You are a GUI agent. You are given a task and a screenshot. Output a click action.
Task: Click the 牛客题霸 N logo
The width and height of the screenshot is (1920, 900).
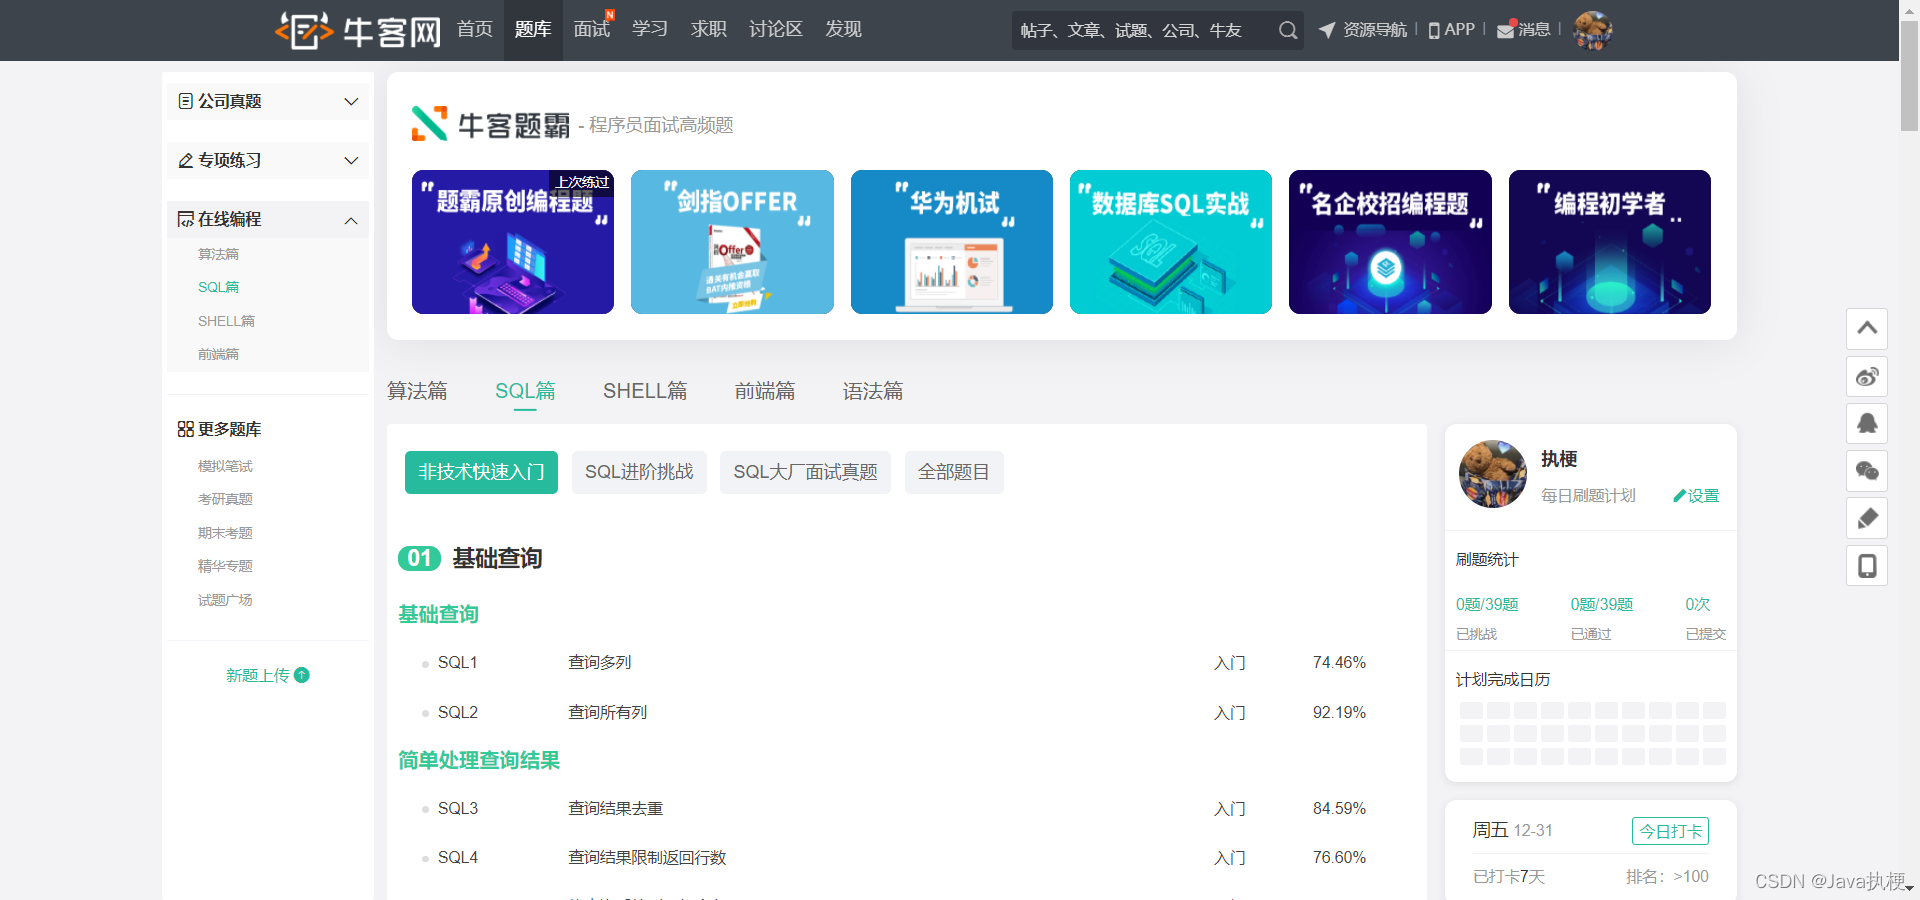coord(429,124)
